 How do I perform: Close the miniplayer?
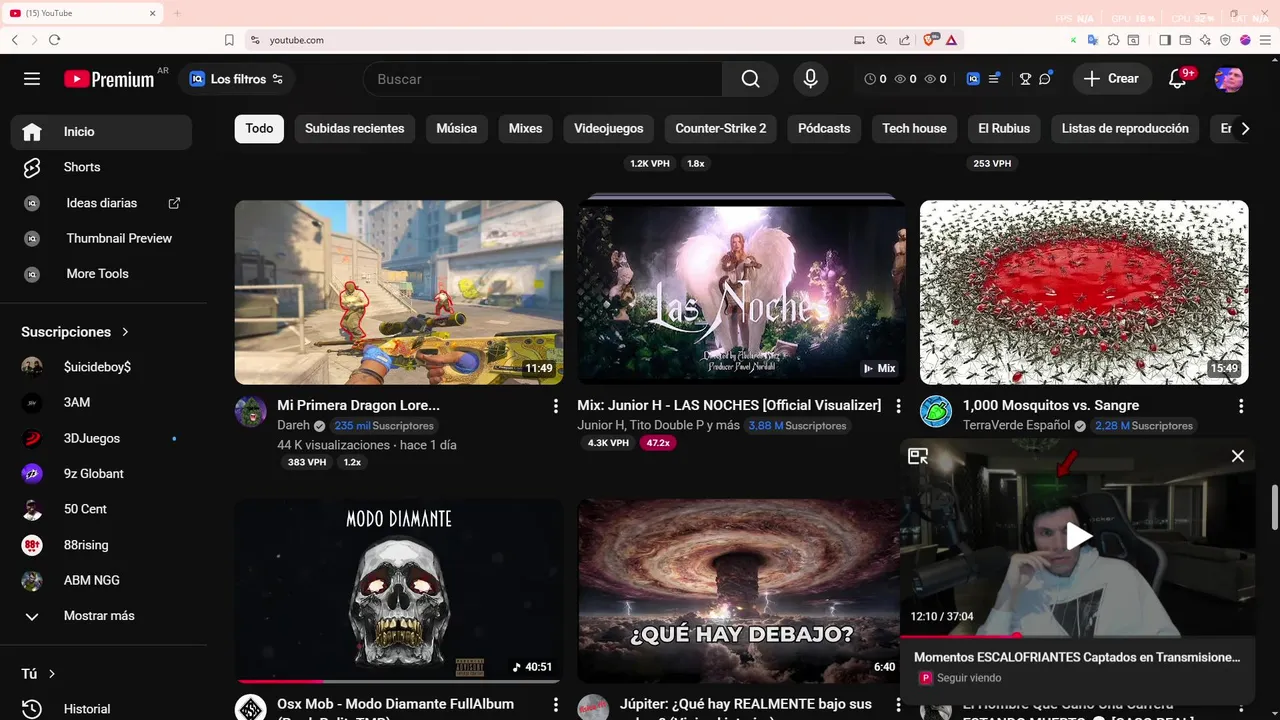point(1238,456)
